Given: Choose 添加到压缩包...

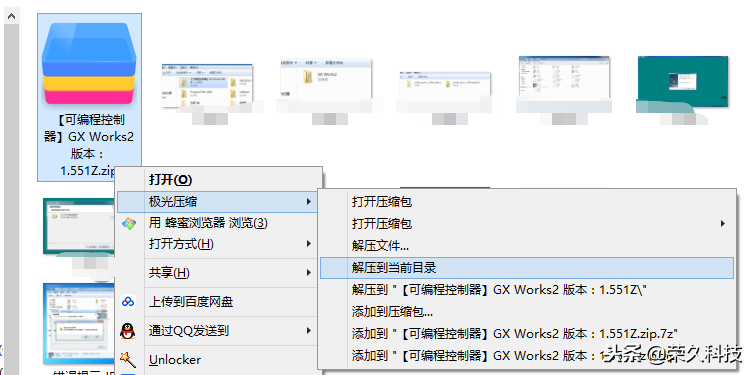Looking at the screenshot, I should [x=527, y=312].
